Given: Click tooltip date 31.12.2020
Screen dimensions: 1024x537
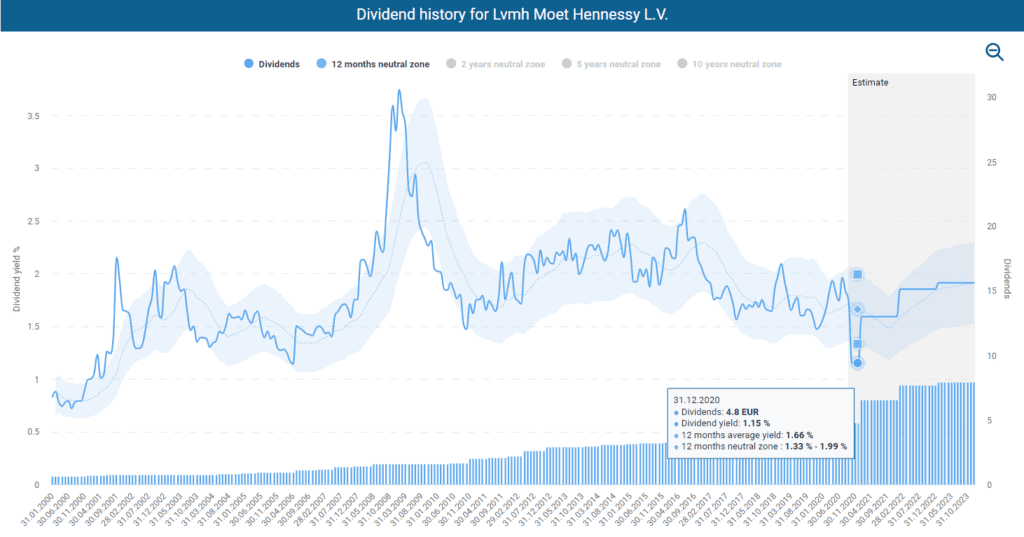Looking at the screenshot, I should 696,400.
